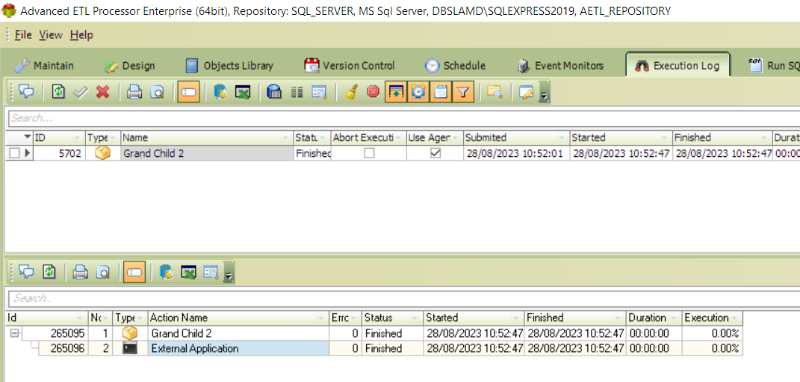Tick the row selector checkbox for ID 5702
The width and height of the screenshot is (800, 382).
tap(14, 154)
